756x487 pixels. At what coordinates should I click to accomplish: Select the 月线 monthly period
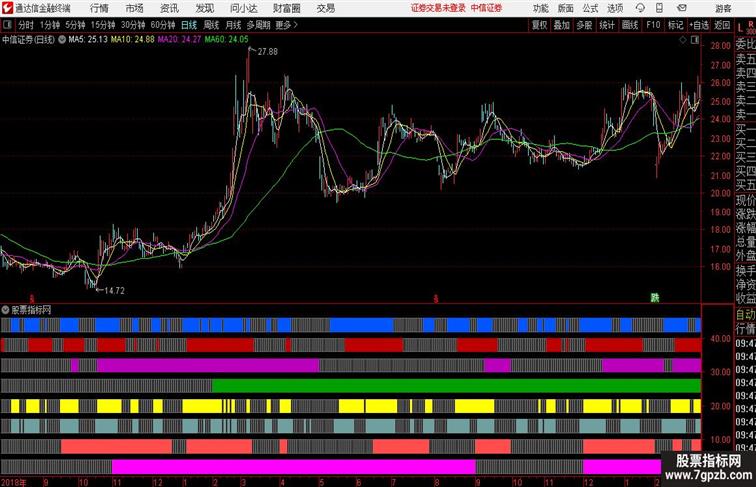click(x=233, y=25)
